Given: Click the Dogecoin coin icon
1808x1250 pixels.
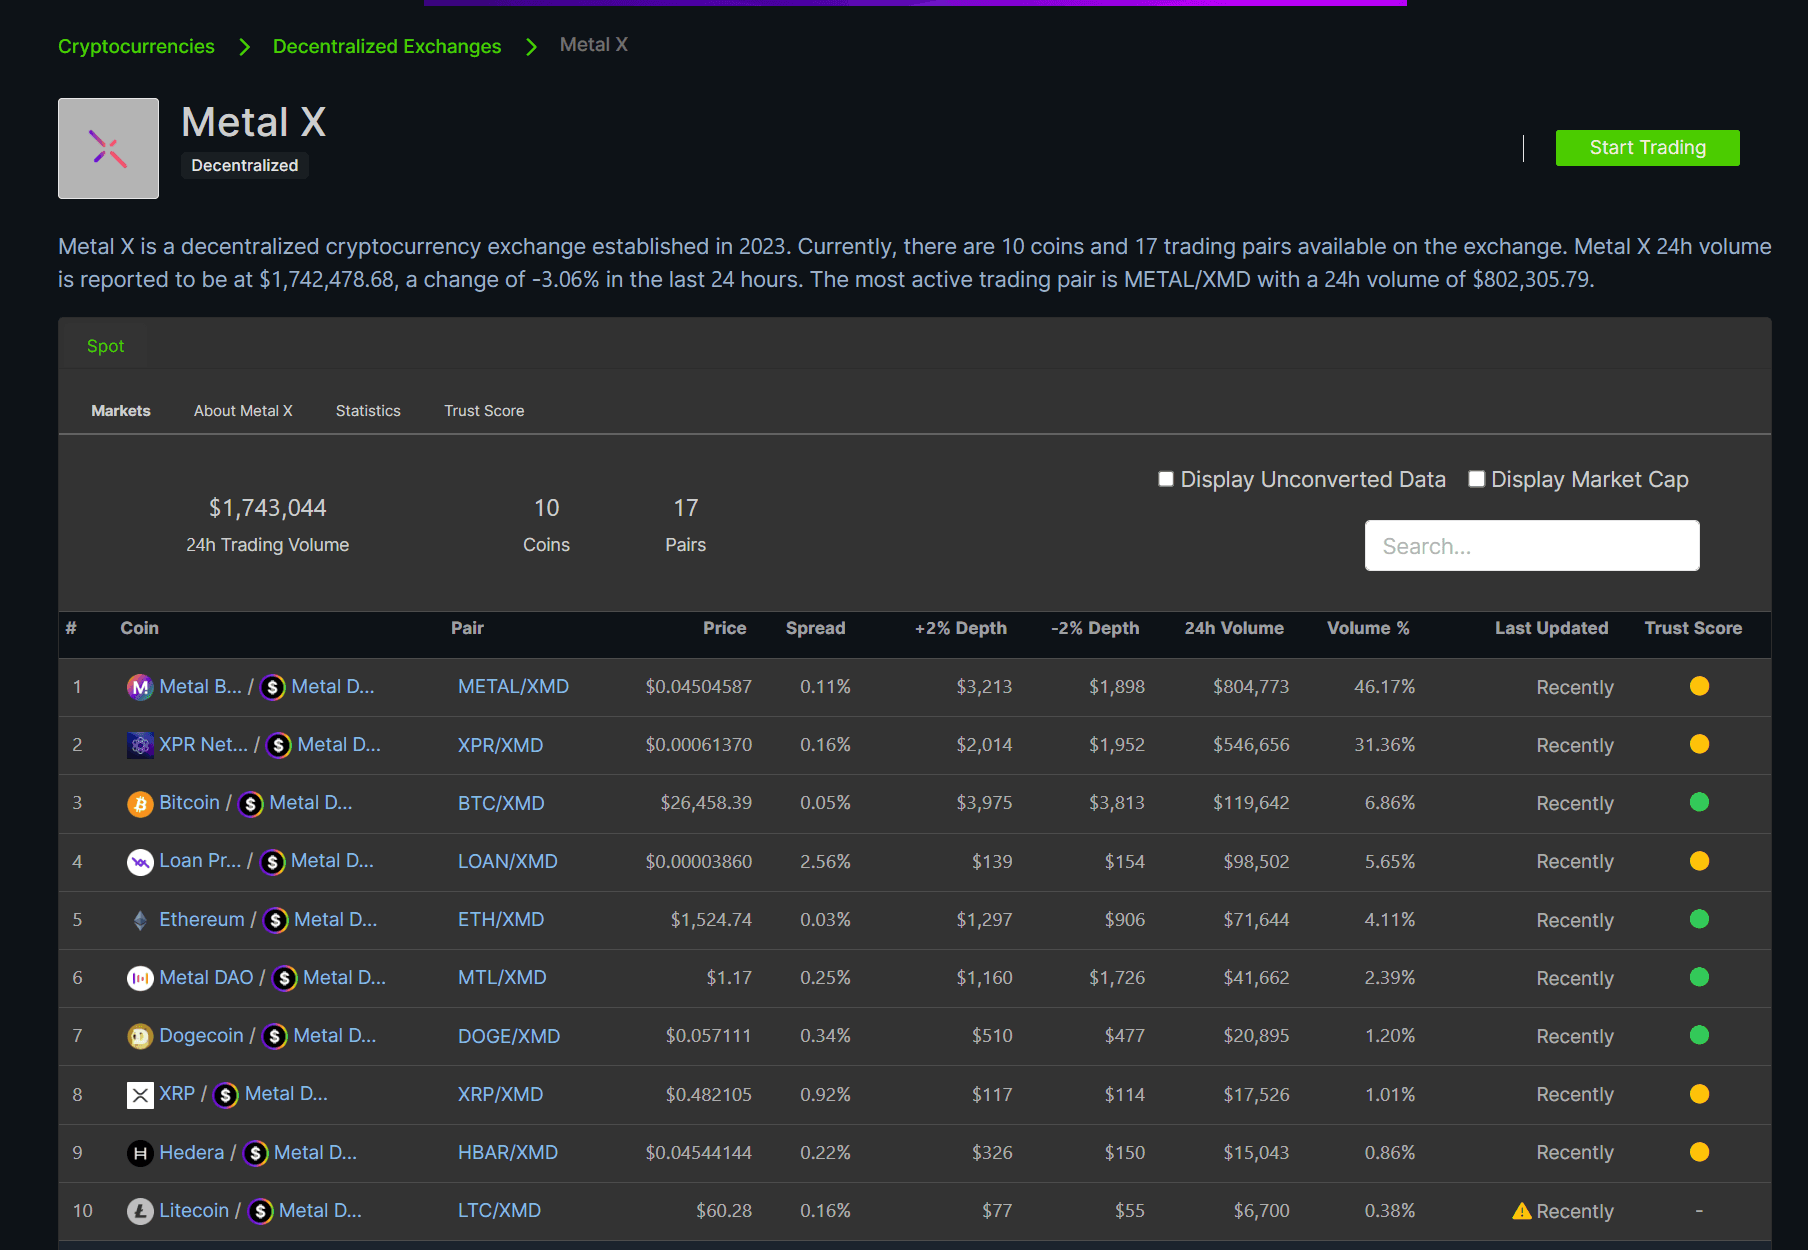Looking at the screenshot, I should pos(140,1036).
